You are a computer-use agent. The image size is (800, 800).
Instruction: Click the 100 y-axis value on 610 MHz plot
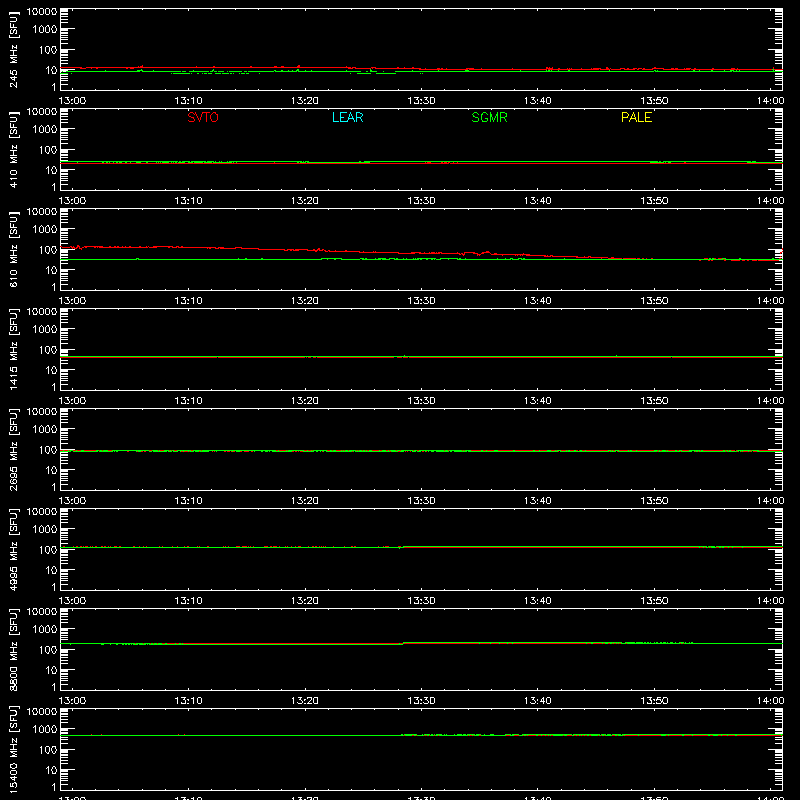coord(48,249)
